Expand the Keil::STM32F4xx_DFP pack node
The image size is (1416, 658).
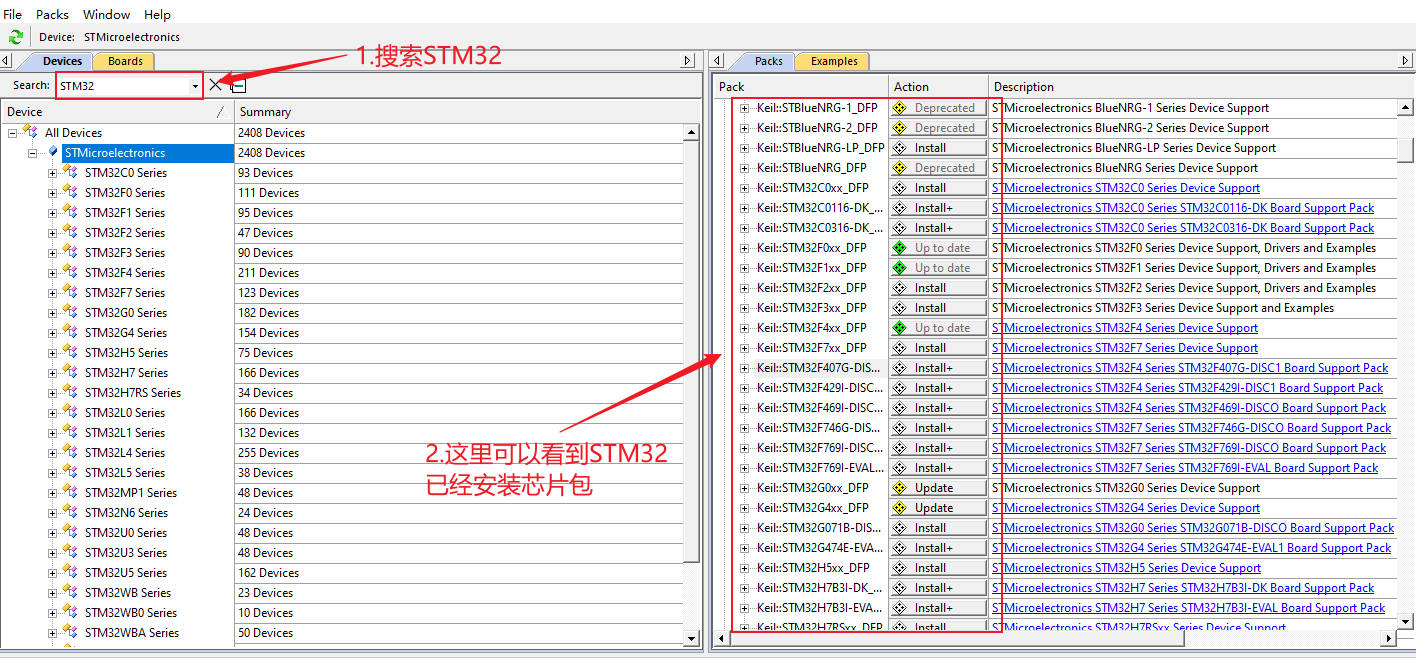point(744,328)
